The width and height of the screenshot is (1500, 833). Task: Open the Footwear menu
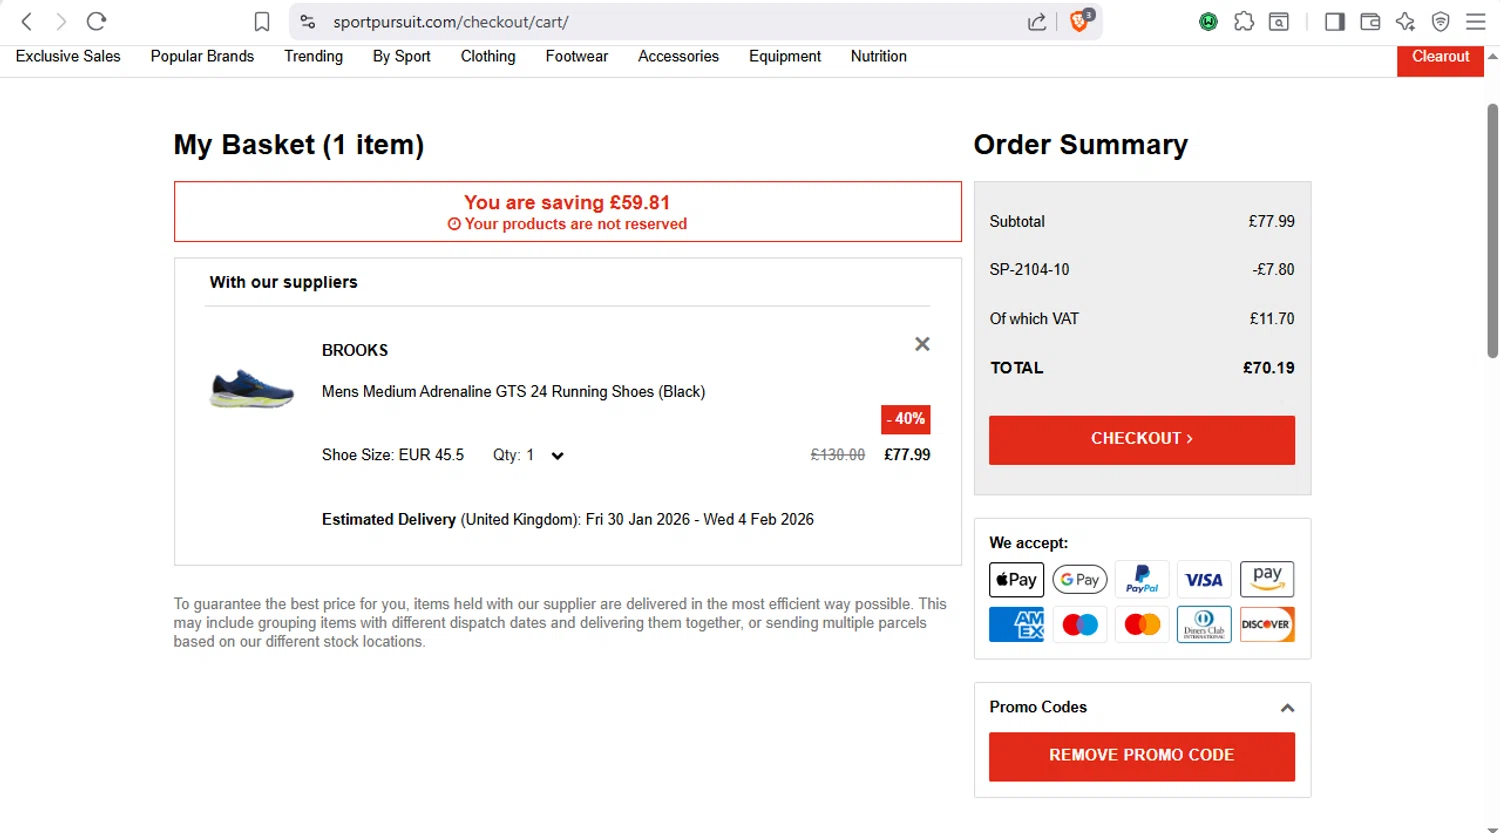(576, 57)
